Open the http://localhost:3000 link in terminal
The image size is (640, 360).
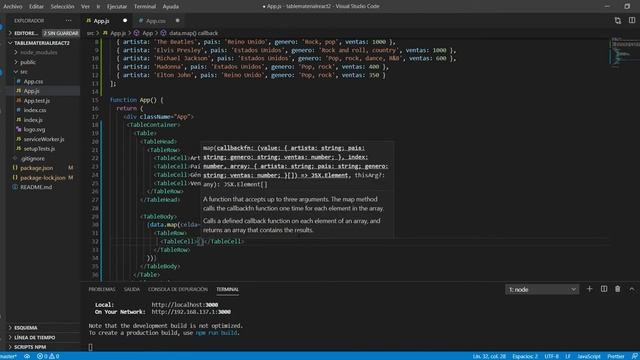point(184,305)
